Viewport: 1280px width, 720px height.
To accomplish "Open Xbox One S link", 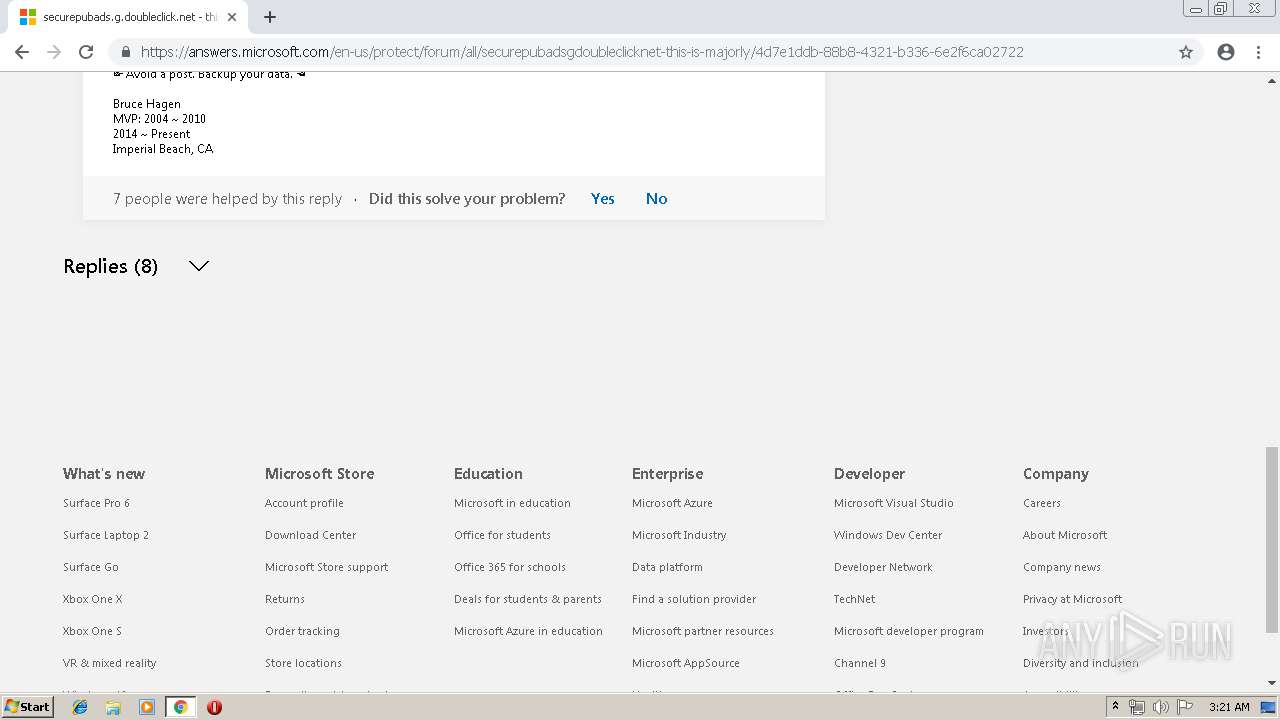I will click(92, 631).
